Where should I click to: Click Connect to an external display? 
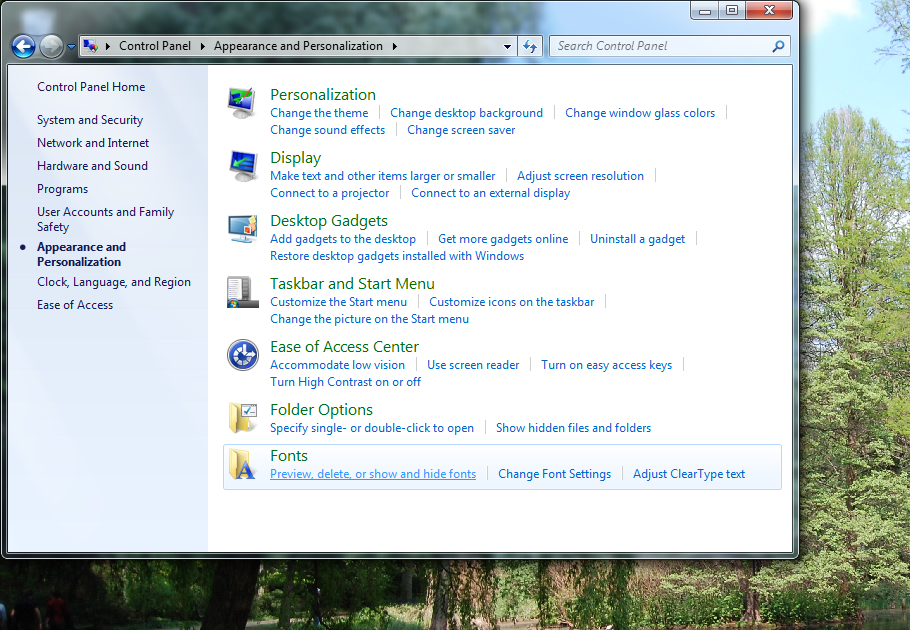click(x=490, y=193)
